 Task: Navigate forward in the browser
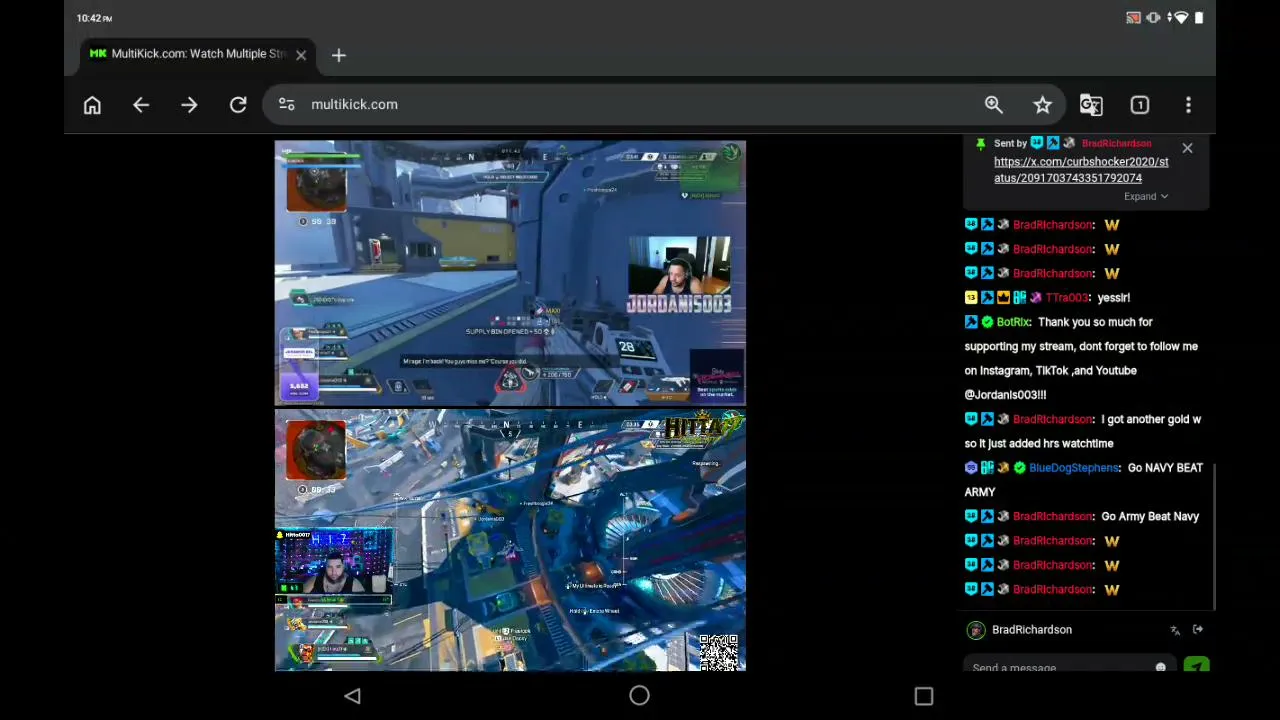click(x=189, y=105)
